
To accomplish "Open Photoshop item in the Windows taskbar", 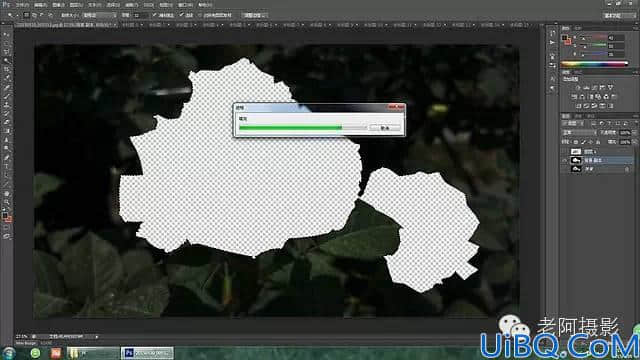I will pos(147,353).
